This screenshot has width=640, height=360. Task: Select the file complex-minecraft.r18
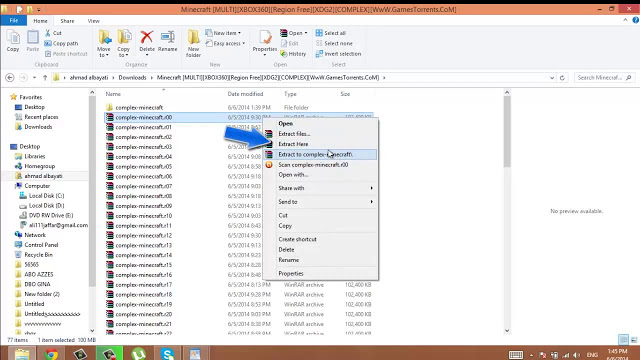click(143, 294)
